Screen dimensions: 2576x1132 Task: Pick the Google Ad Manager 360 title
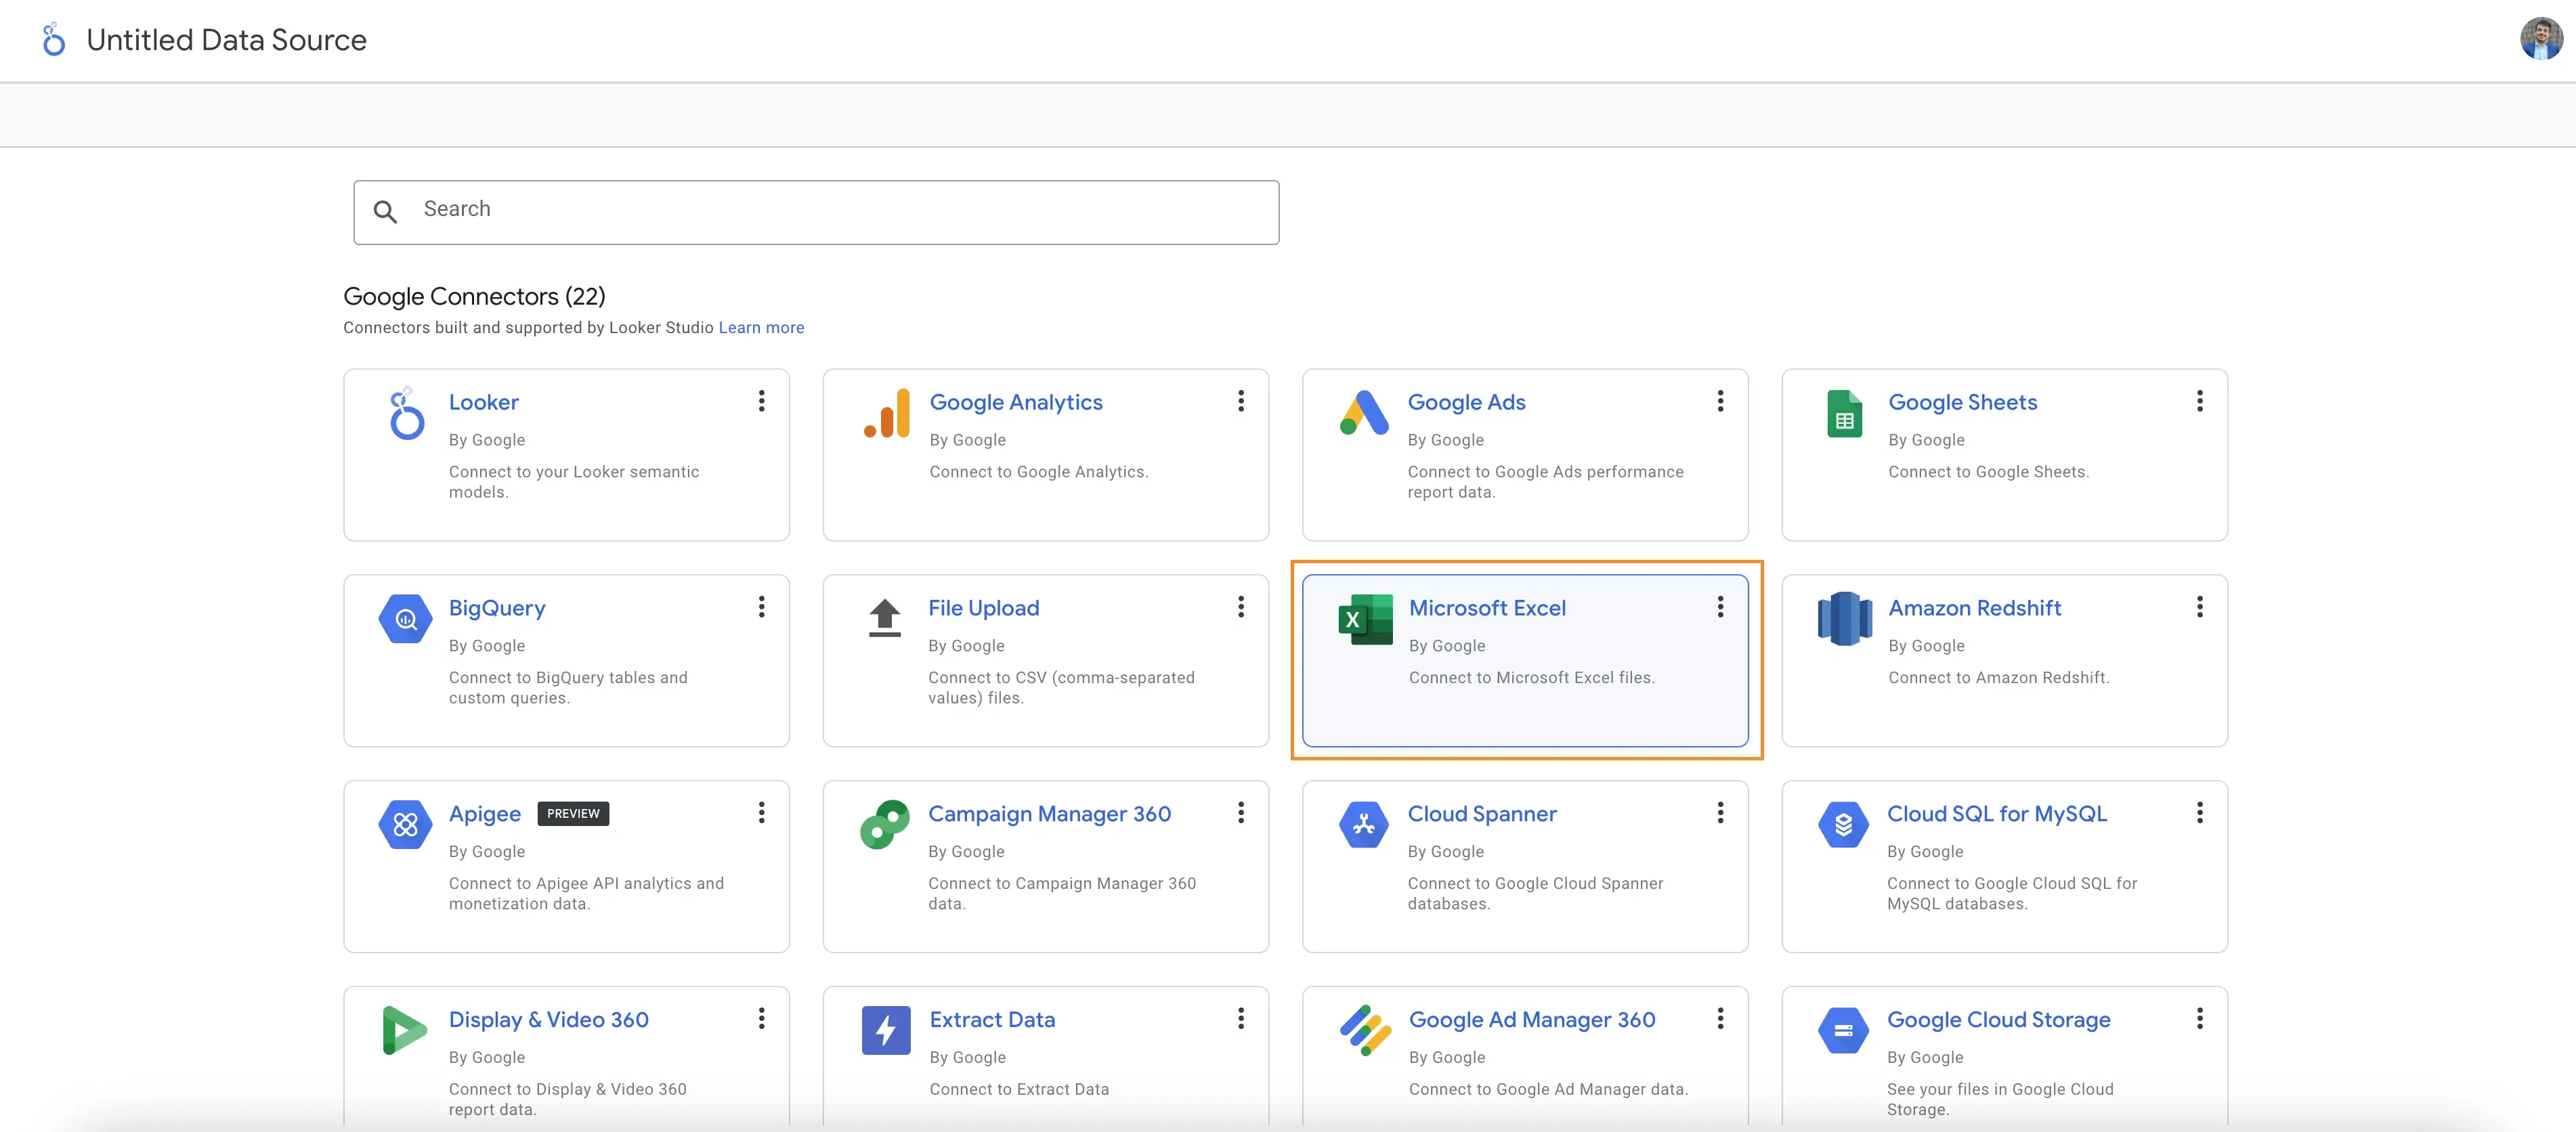point(1532,1020)
